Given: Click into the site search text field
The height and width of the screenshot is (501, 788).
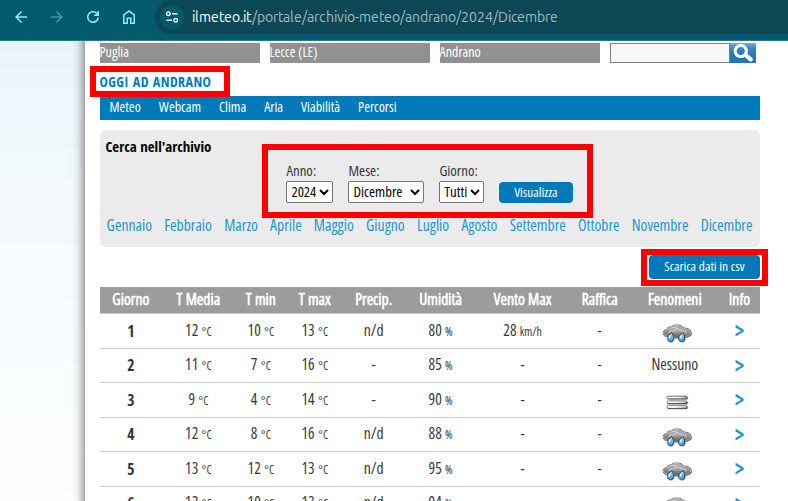Looking at the screenshot, I should pos(669,53).
